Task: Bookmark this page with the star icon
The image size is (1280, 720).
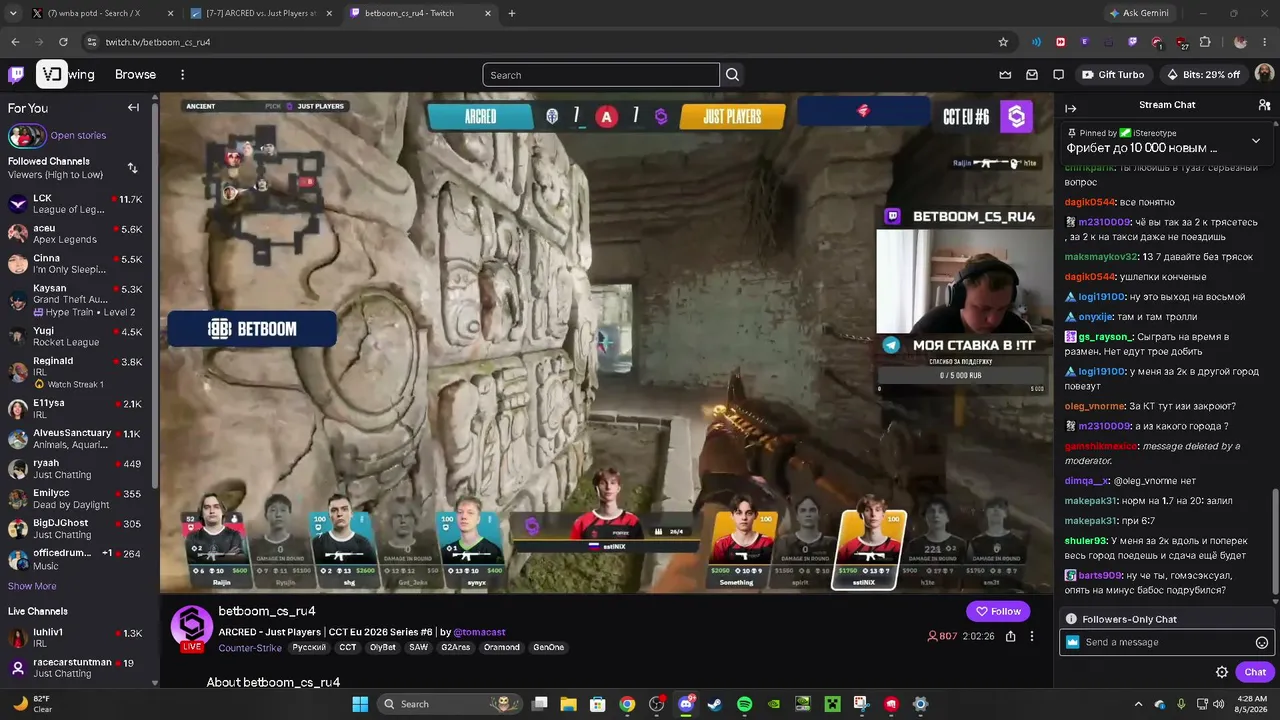Action: click(1003, 42)
